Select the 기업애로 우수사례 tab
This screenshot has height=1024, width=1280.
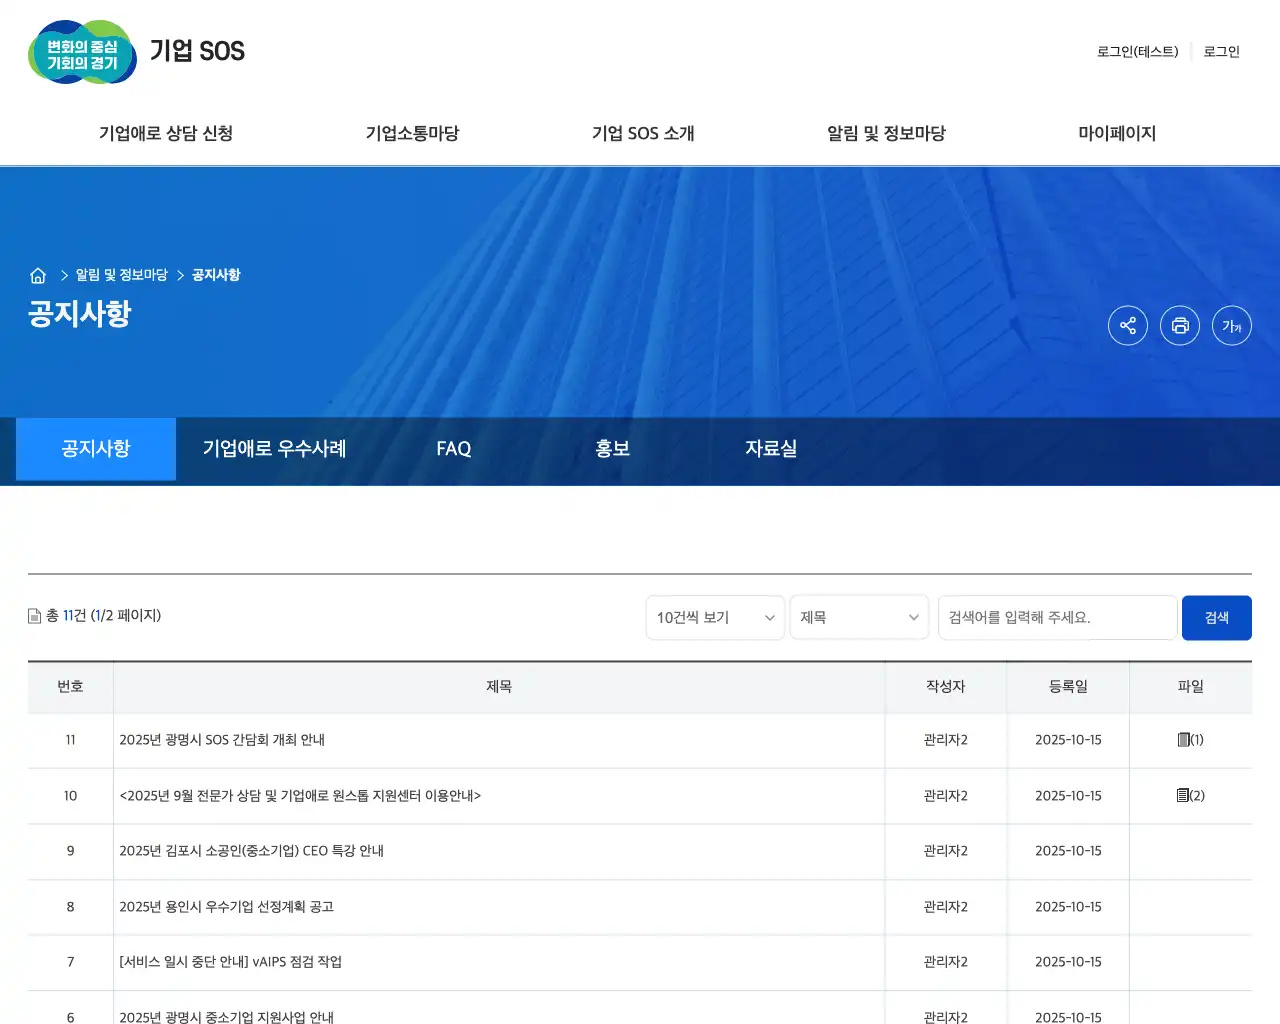coord(274,449)
